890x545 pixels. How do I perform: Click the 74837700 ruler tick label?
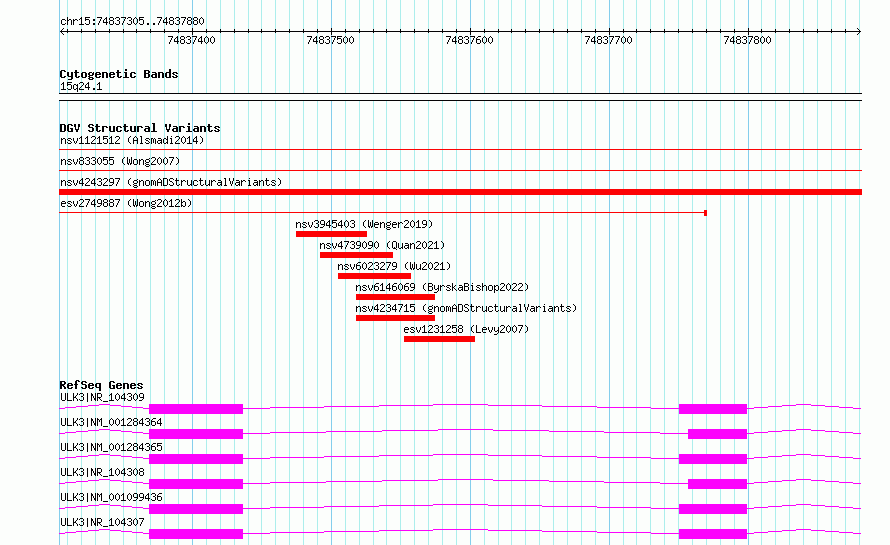608,40
